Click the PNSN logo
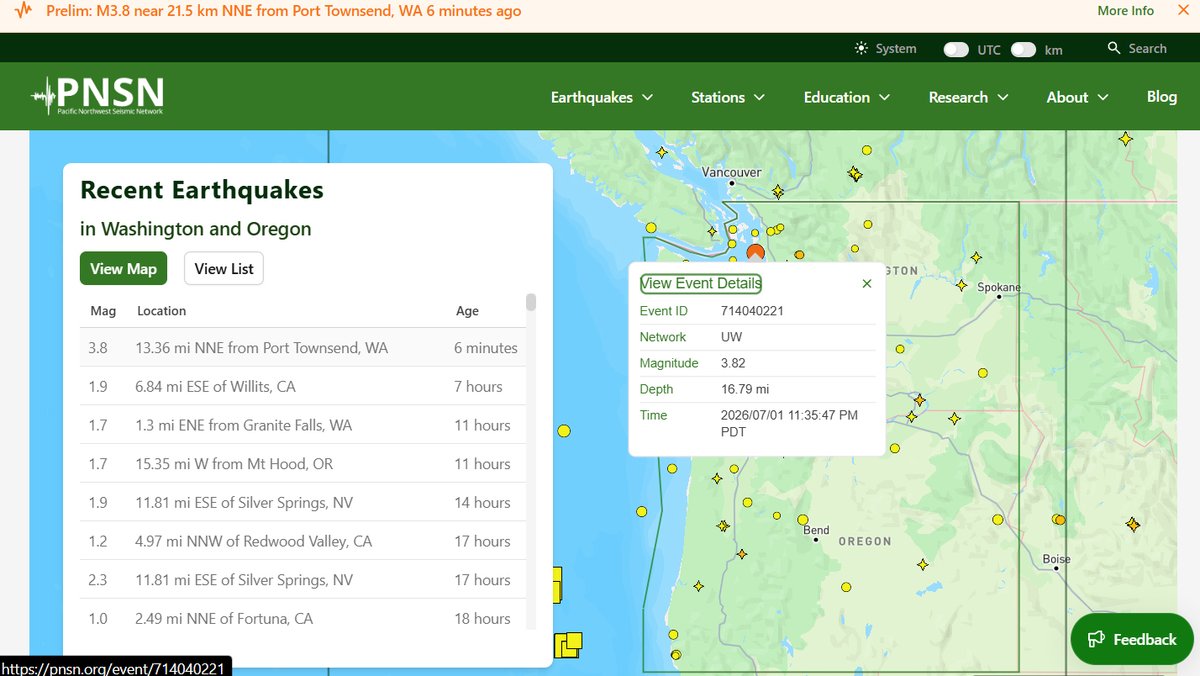1200x676 pixels. (x=98, y=96)
